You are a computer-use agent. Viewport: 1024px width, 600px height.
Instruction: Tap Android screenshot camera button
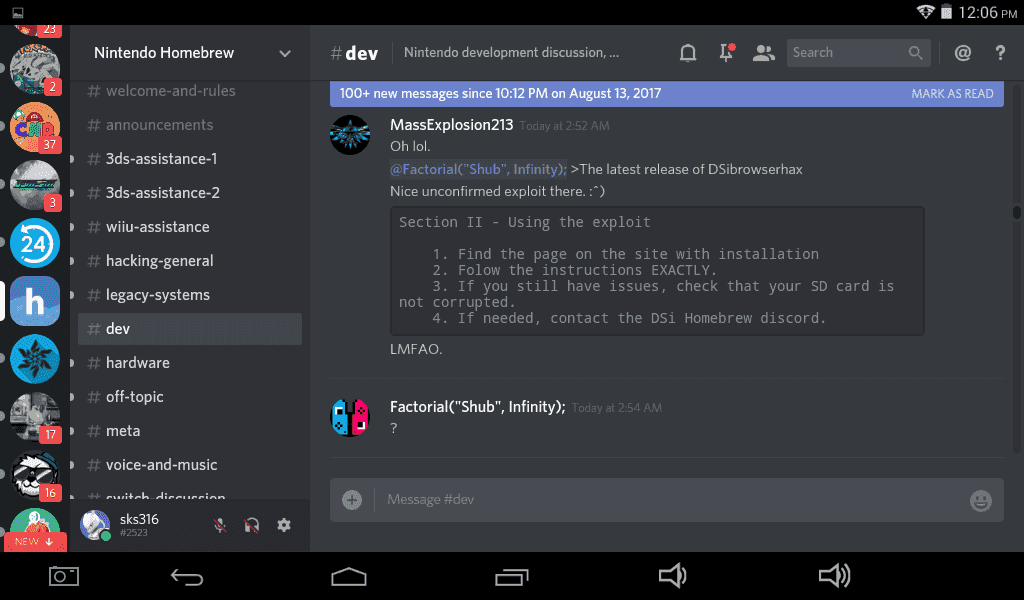(x=64, y=576)
